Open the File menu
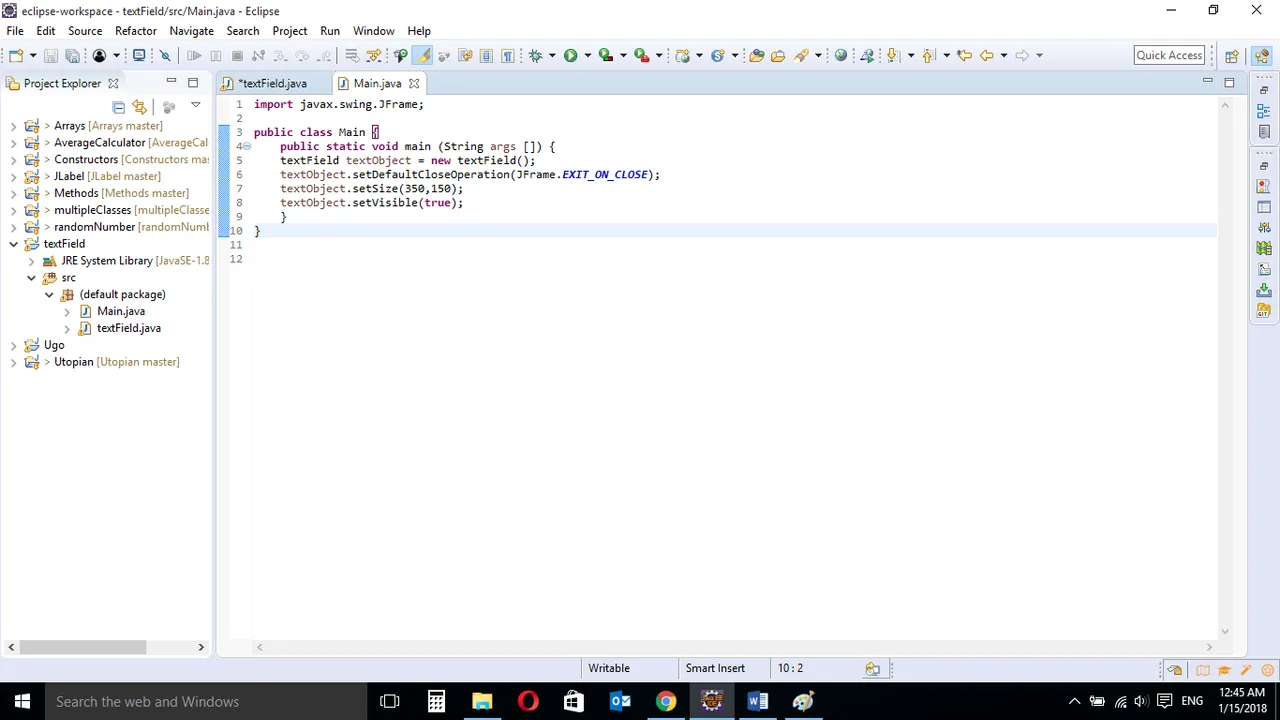This screenshot has width=1280, height=720. [15, 31]
